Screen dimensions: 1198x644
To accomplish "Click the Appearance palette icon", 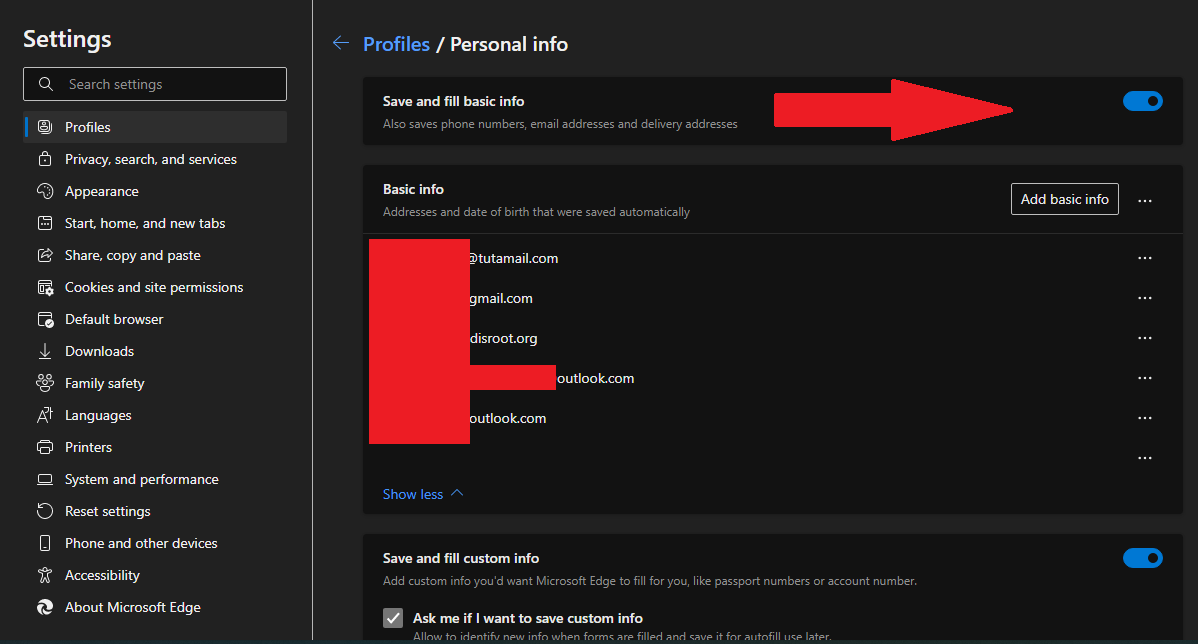I will [44, 191].
